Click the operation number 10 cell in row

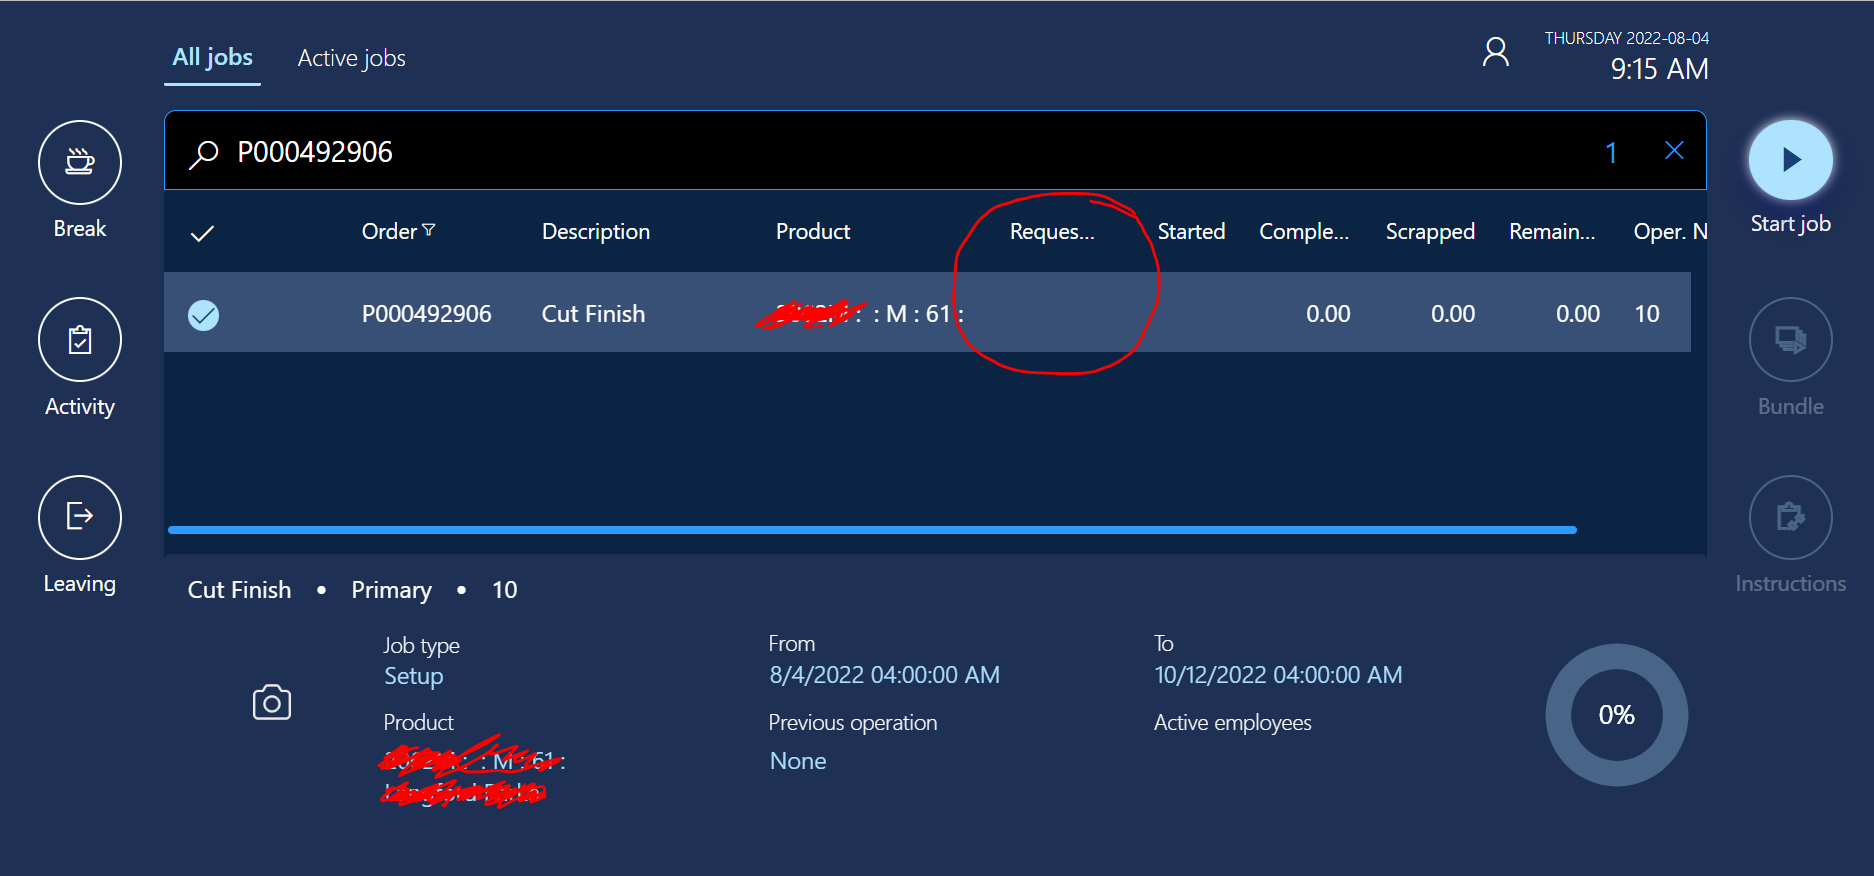(x=1647, y=314)
